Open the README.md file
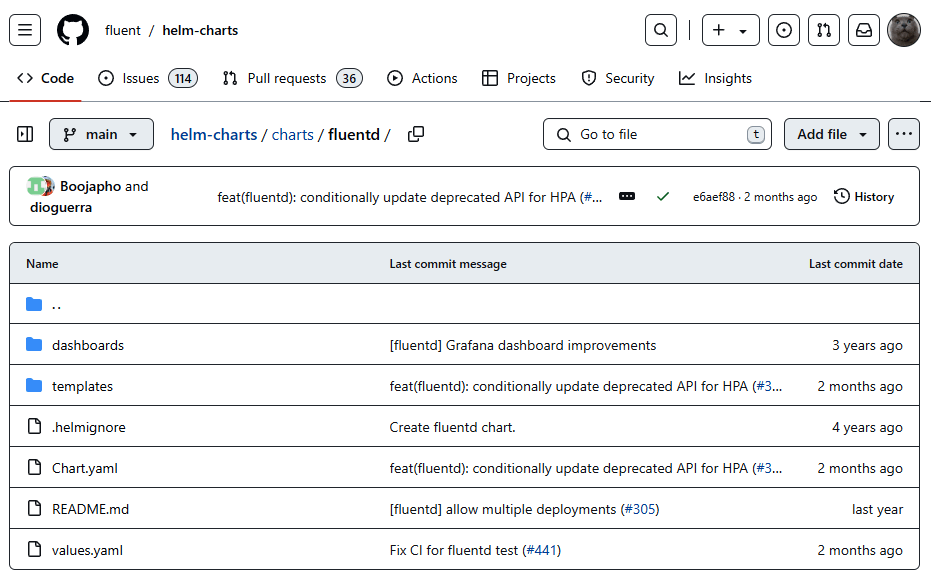 click(90, 509)
